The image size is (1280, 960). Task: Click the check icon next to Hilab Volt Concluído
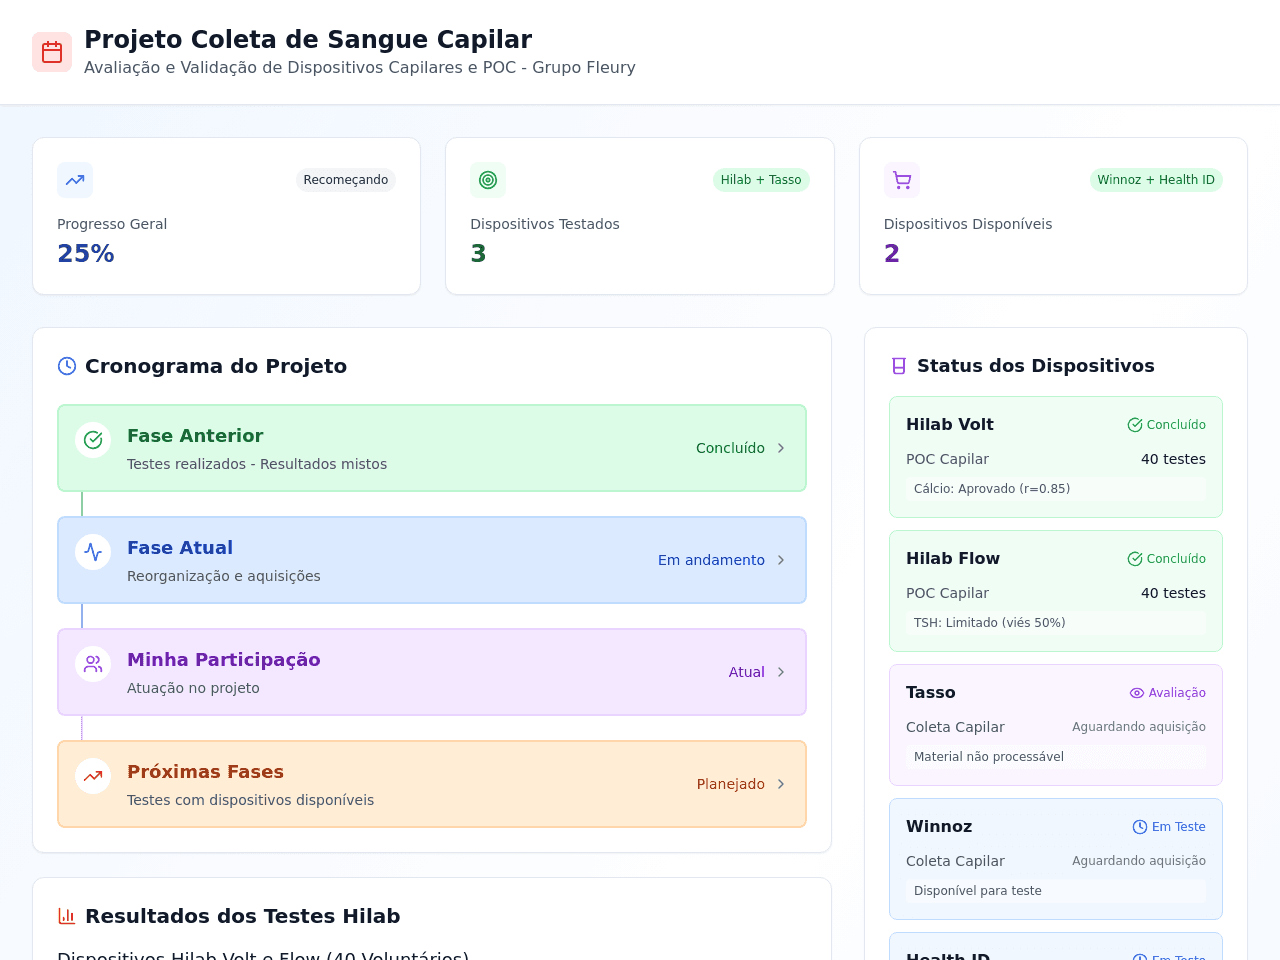pos(1135,425)
